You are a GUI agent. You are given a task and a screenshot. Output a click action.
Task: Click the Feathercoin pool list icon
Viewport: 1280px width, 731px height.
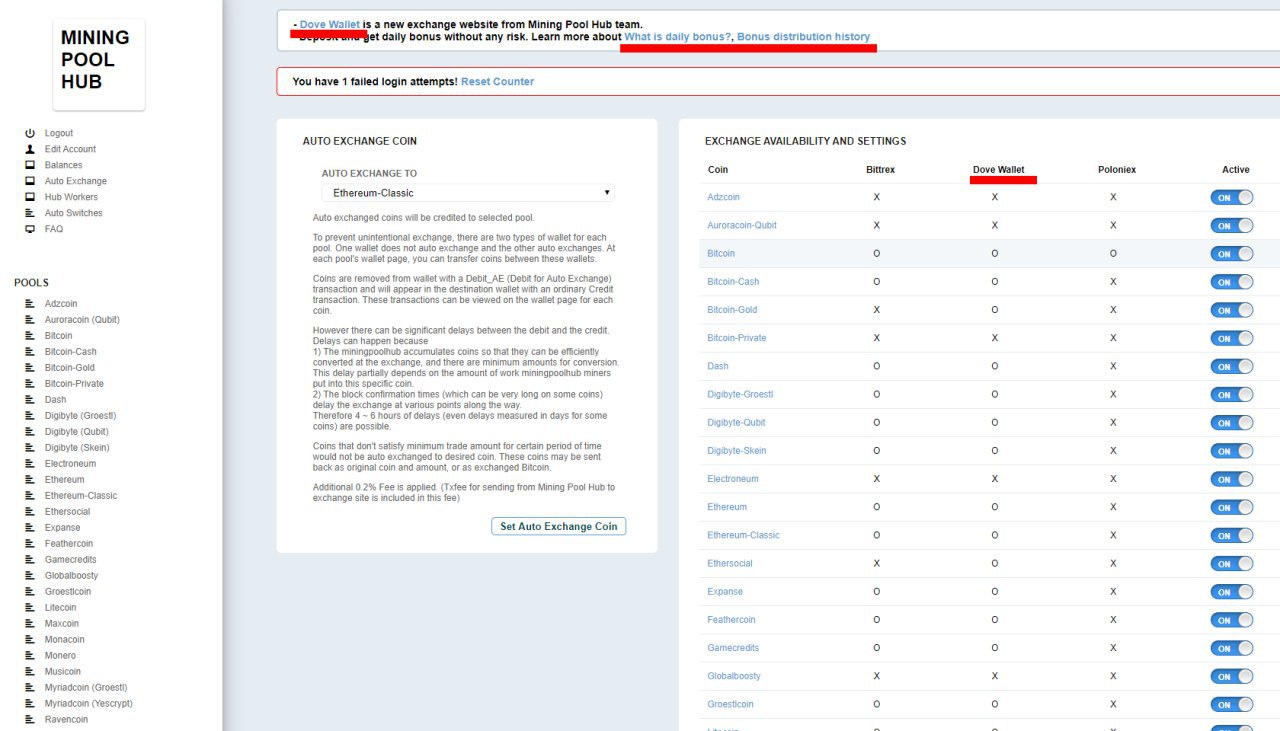(x=30, y=544)
